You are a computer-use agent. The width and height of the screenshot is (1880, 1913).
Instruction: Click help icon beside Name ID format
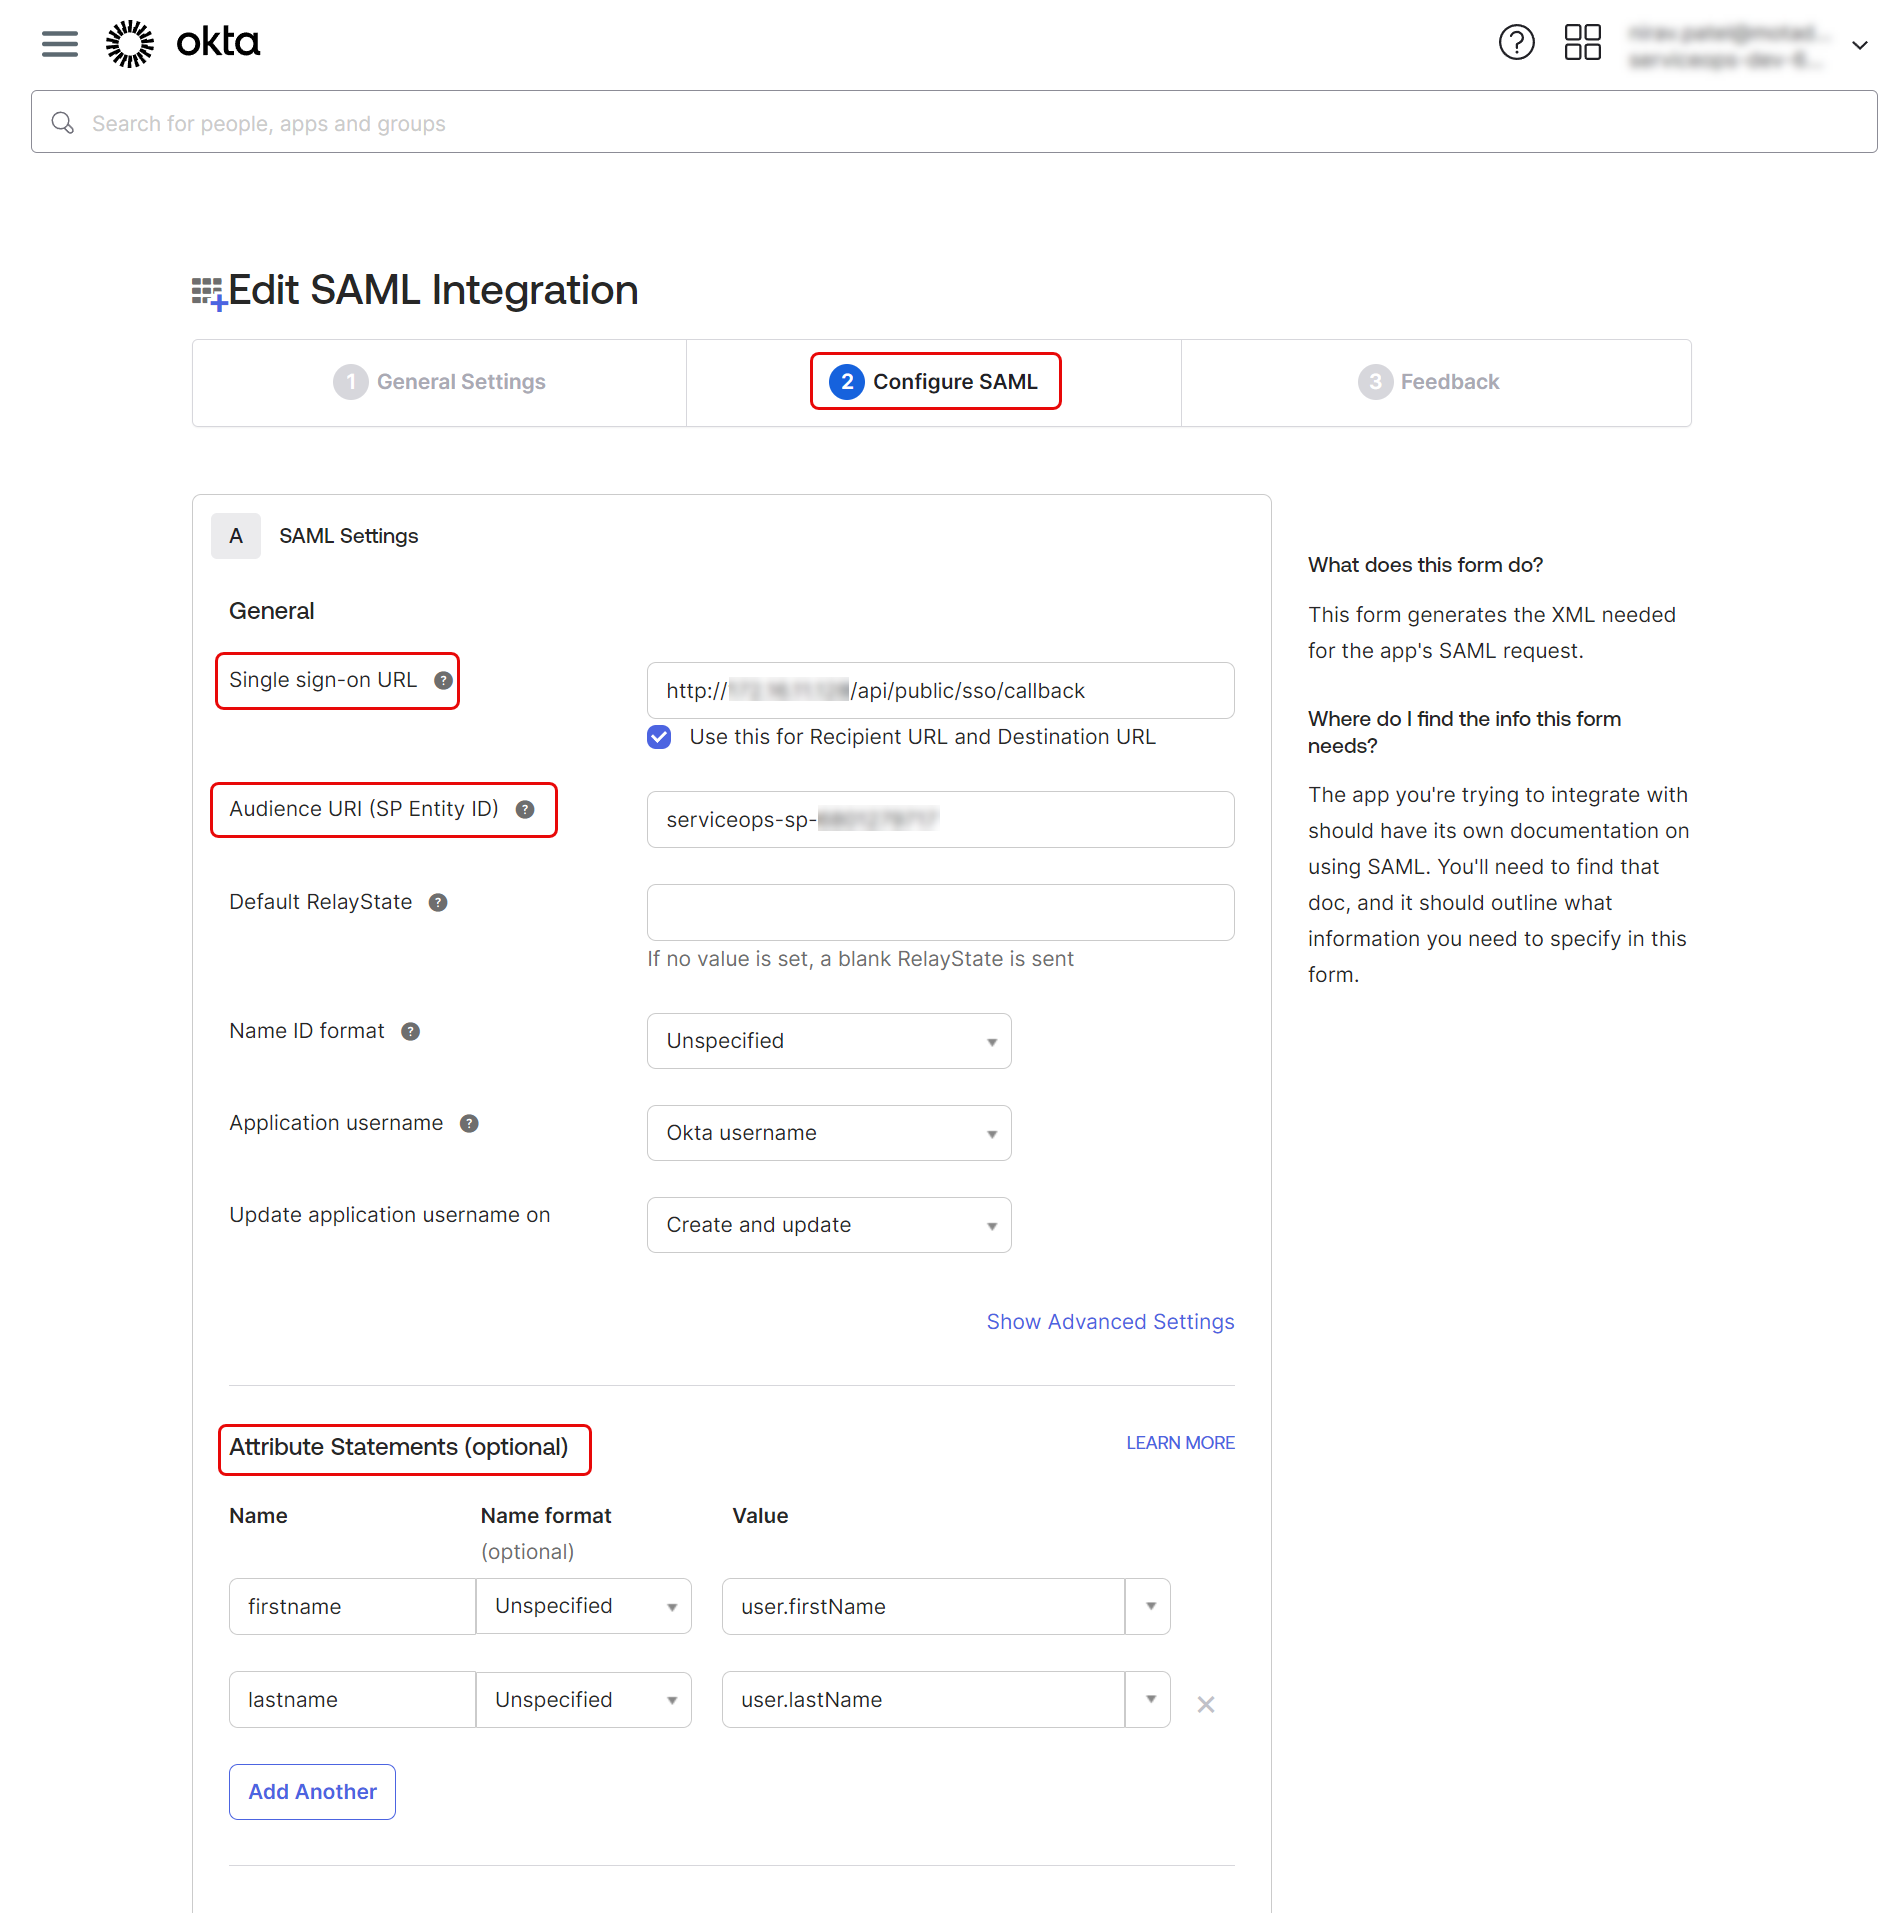coord(410,1032)
